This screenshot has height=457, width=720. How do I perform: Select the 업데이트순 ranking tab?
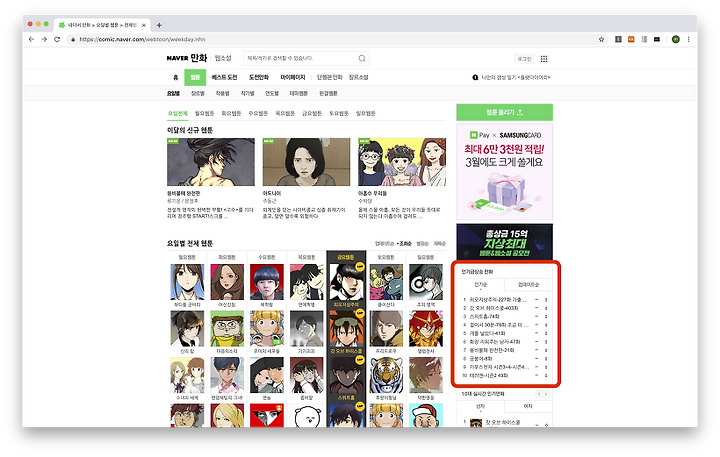[x=528, y=285]
